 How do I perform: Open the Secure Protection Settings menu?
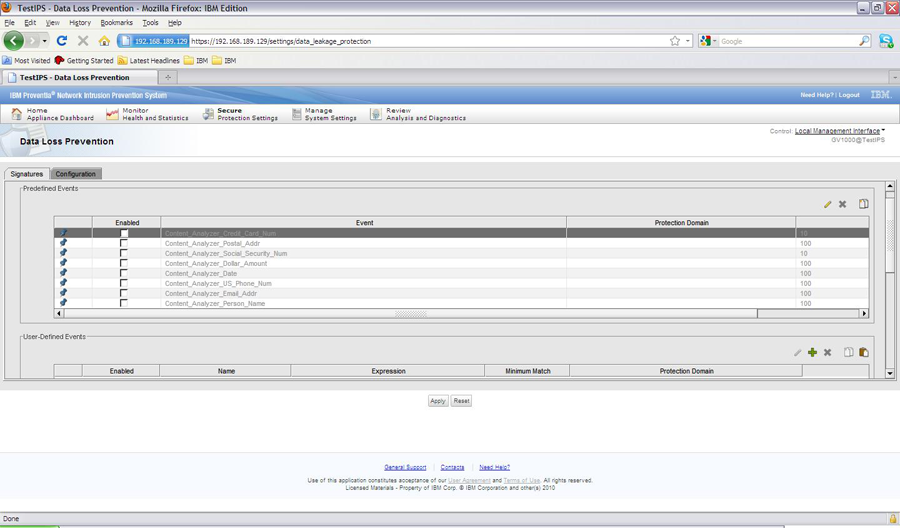(240, 114)
